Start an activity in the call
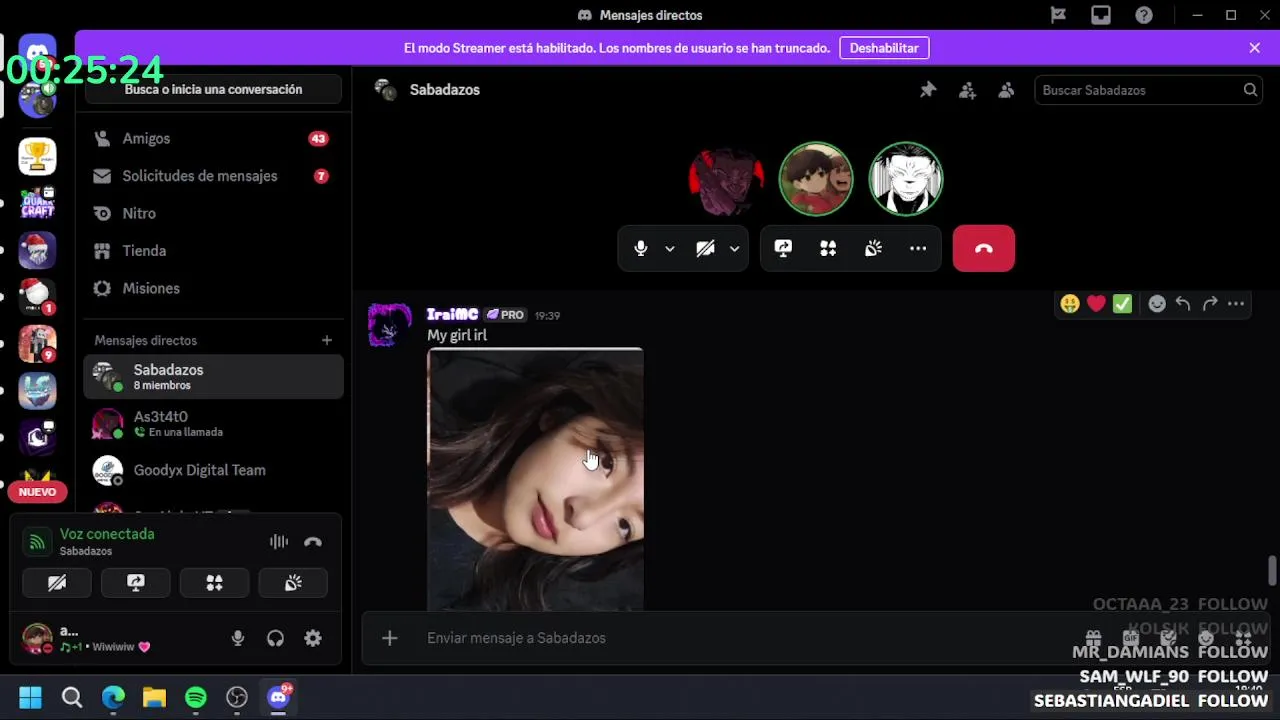Screen dimensions: 1280x720 click(x=828, y=249)
